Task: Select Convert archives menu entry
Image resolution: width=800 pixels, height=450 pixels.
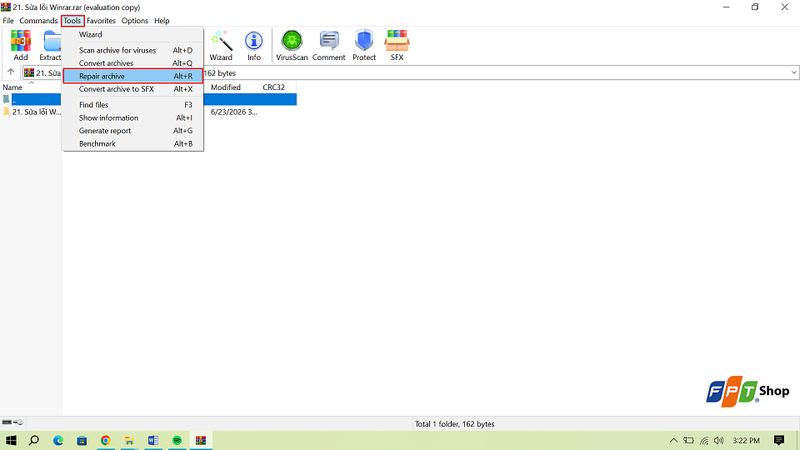Action: tap(133, 63)
